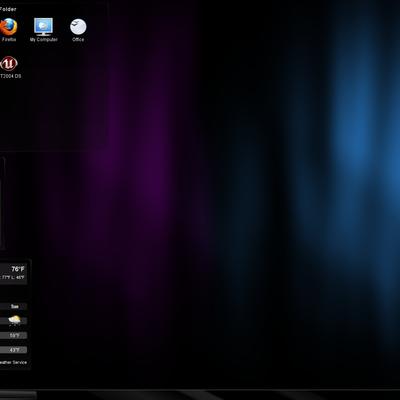Click the Weather Service link text
The height and width of the screenshot is (400, 400).
[x=13, y=362]
